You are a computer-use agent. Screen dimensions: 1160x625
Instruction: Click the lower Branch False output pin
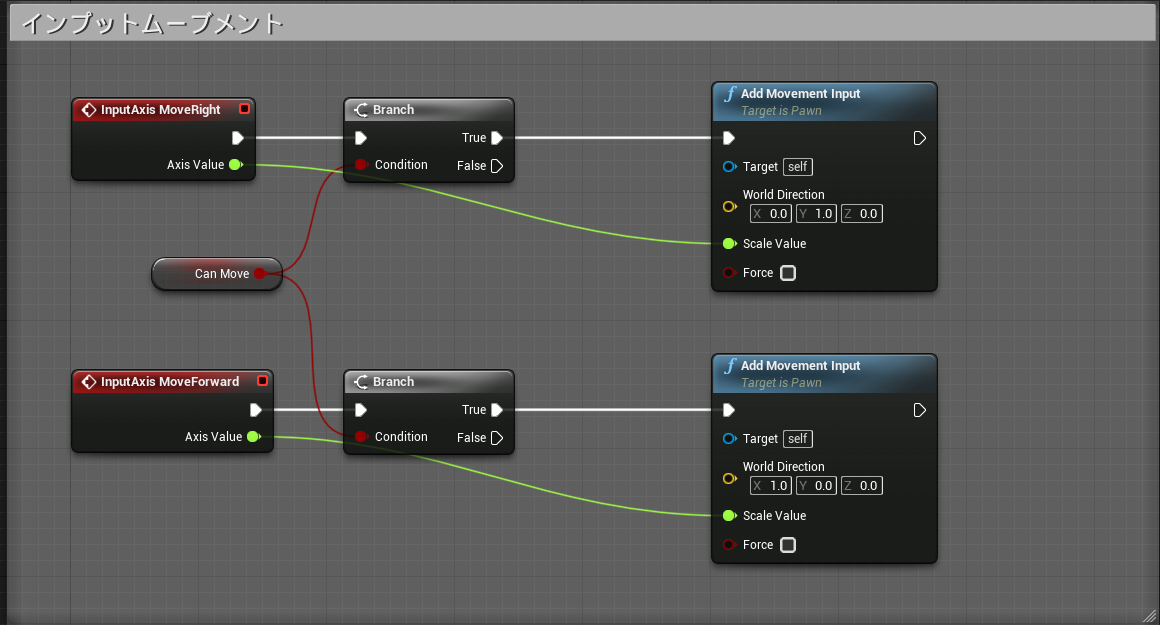tap(497, 438)
